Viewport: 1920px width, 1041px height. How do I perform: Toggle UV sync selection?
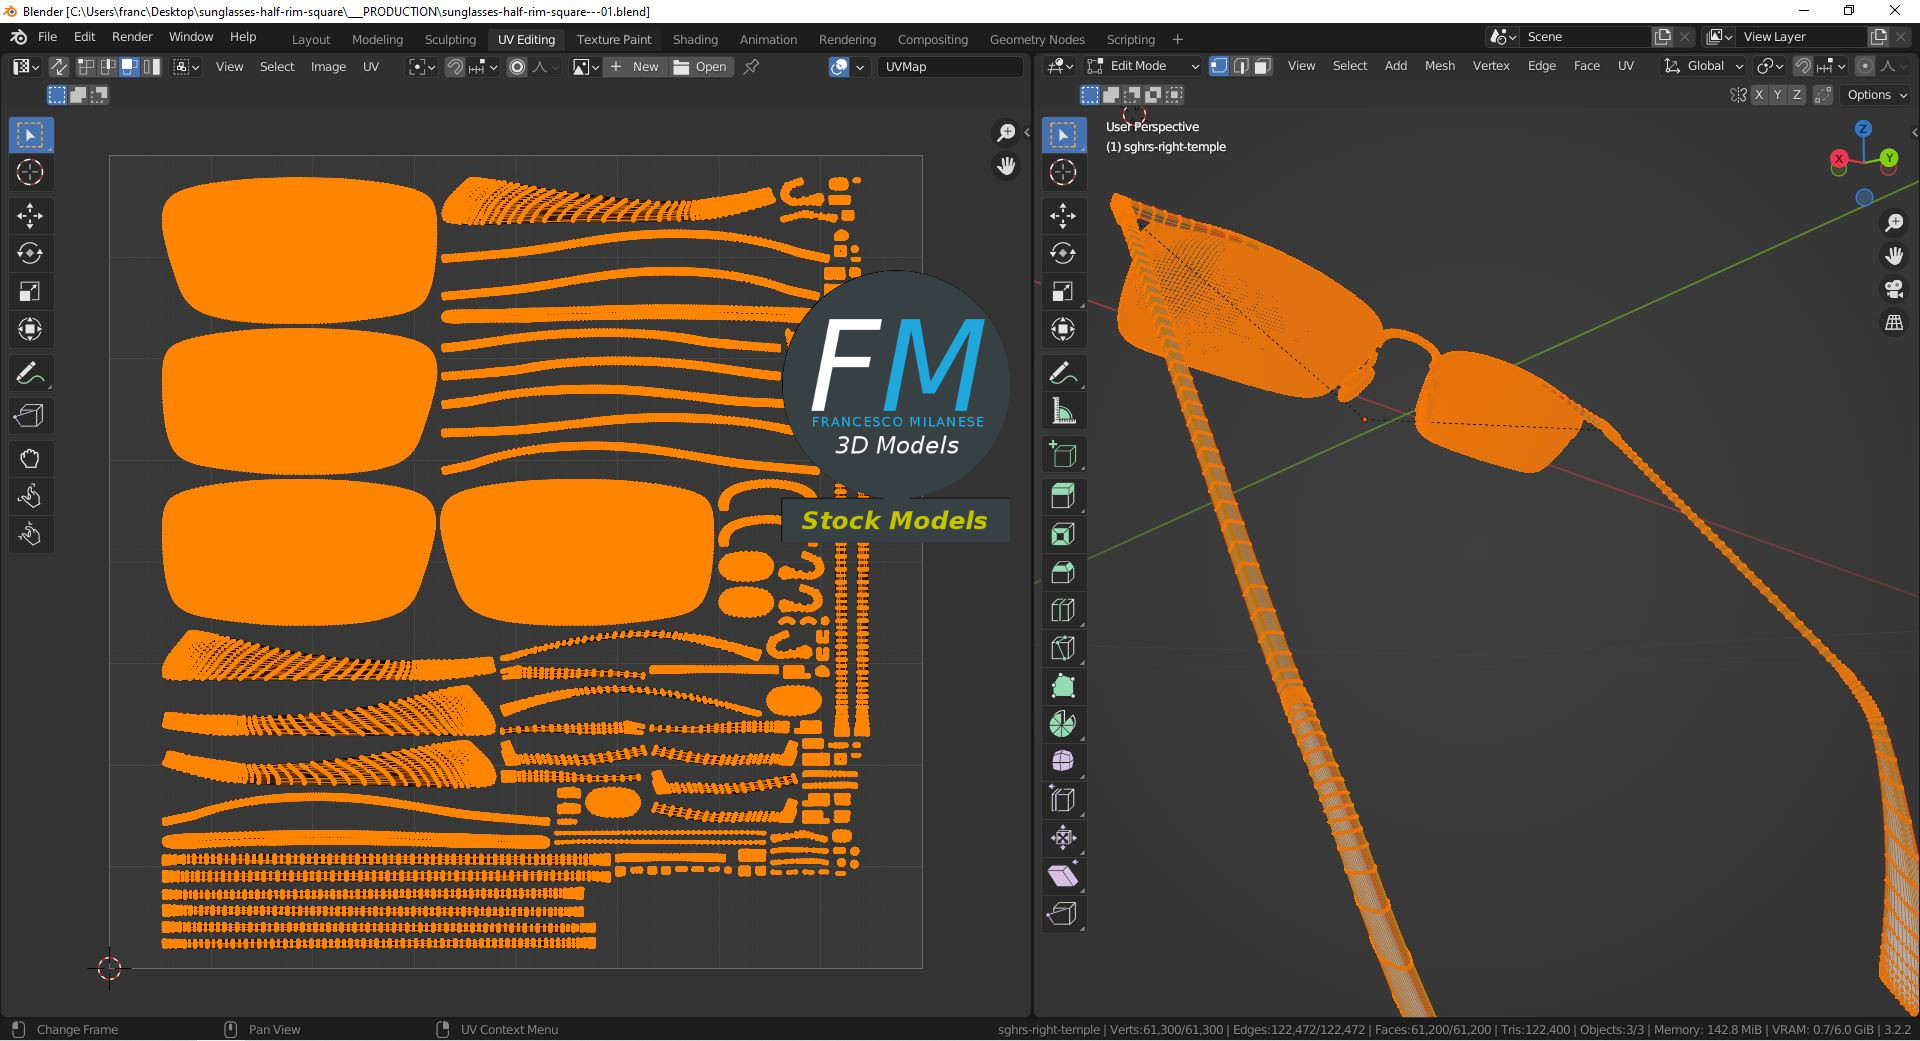click(59, 67)
